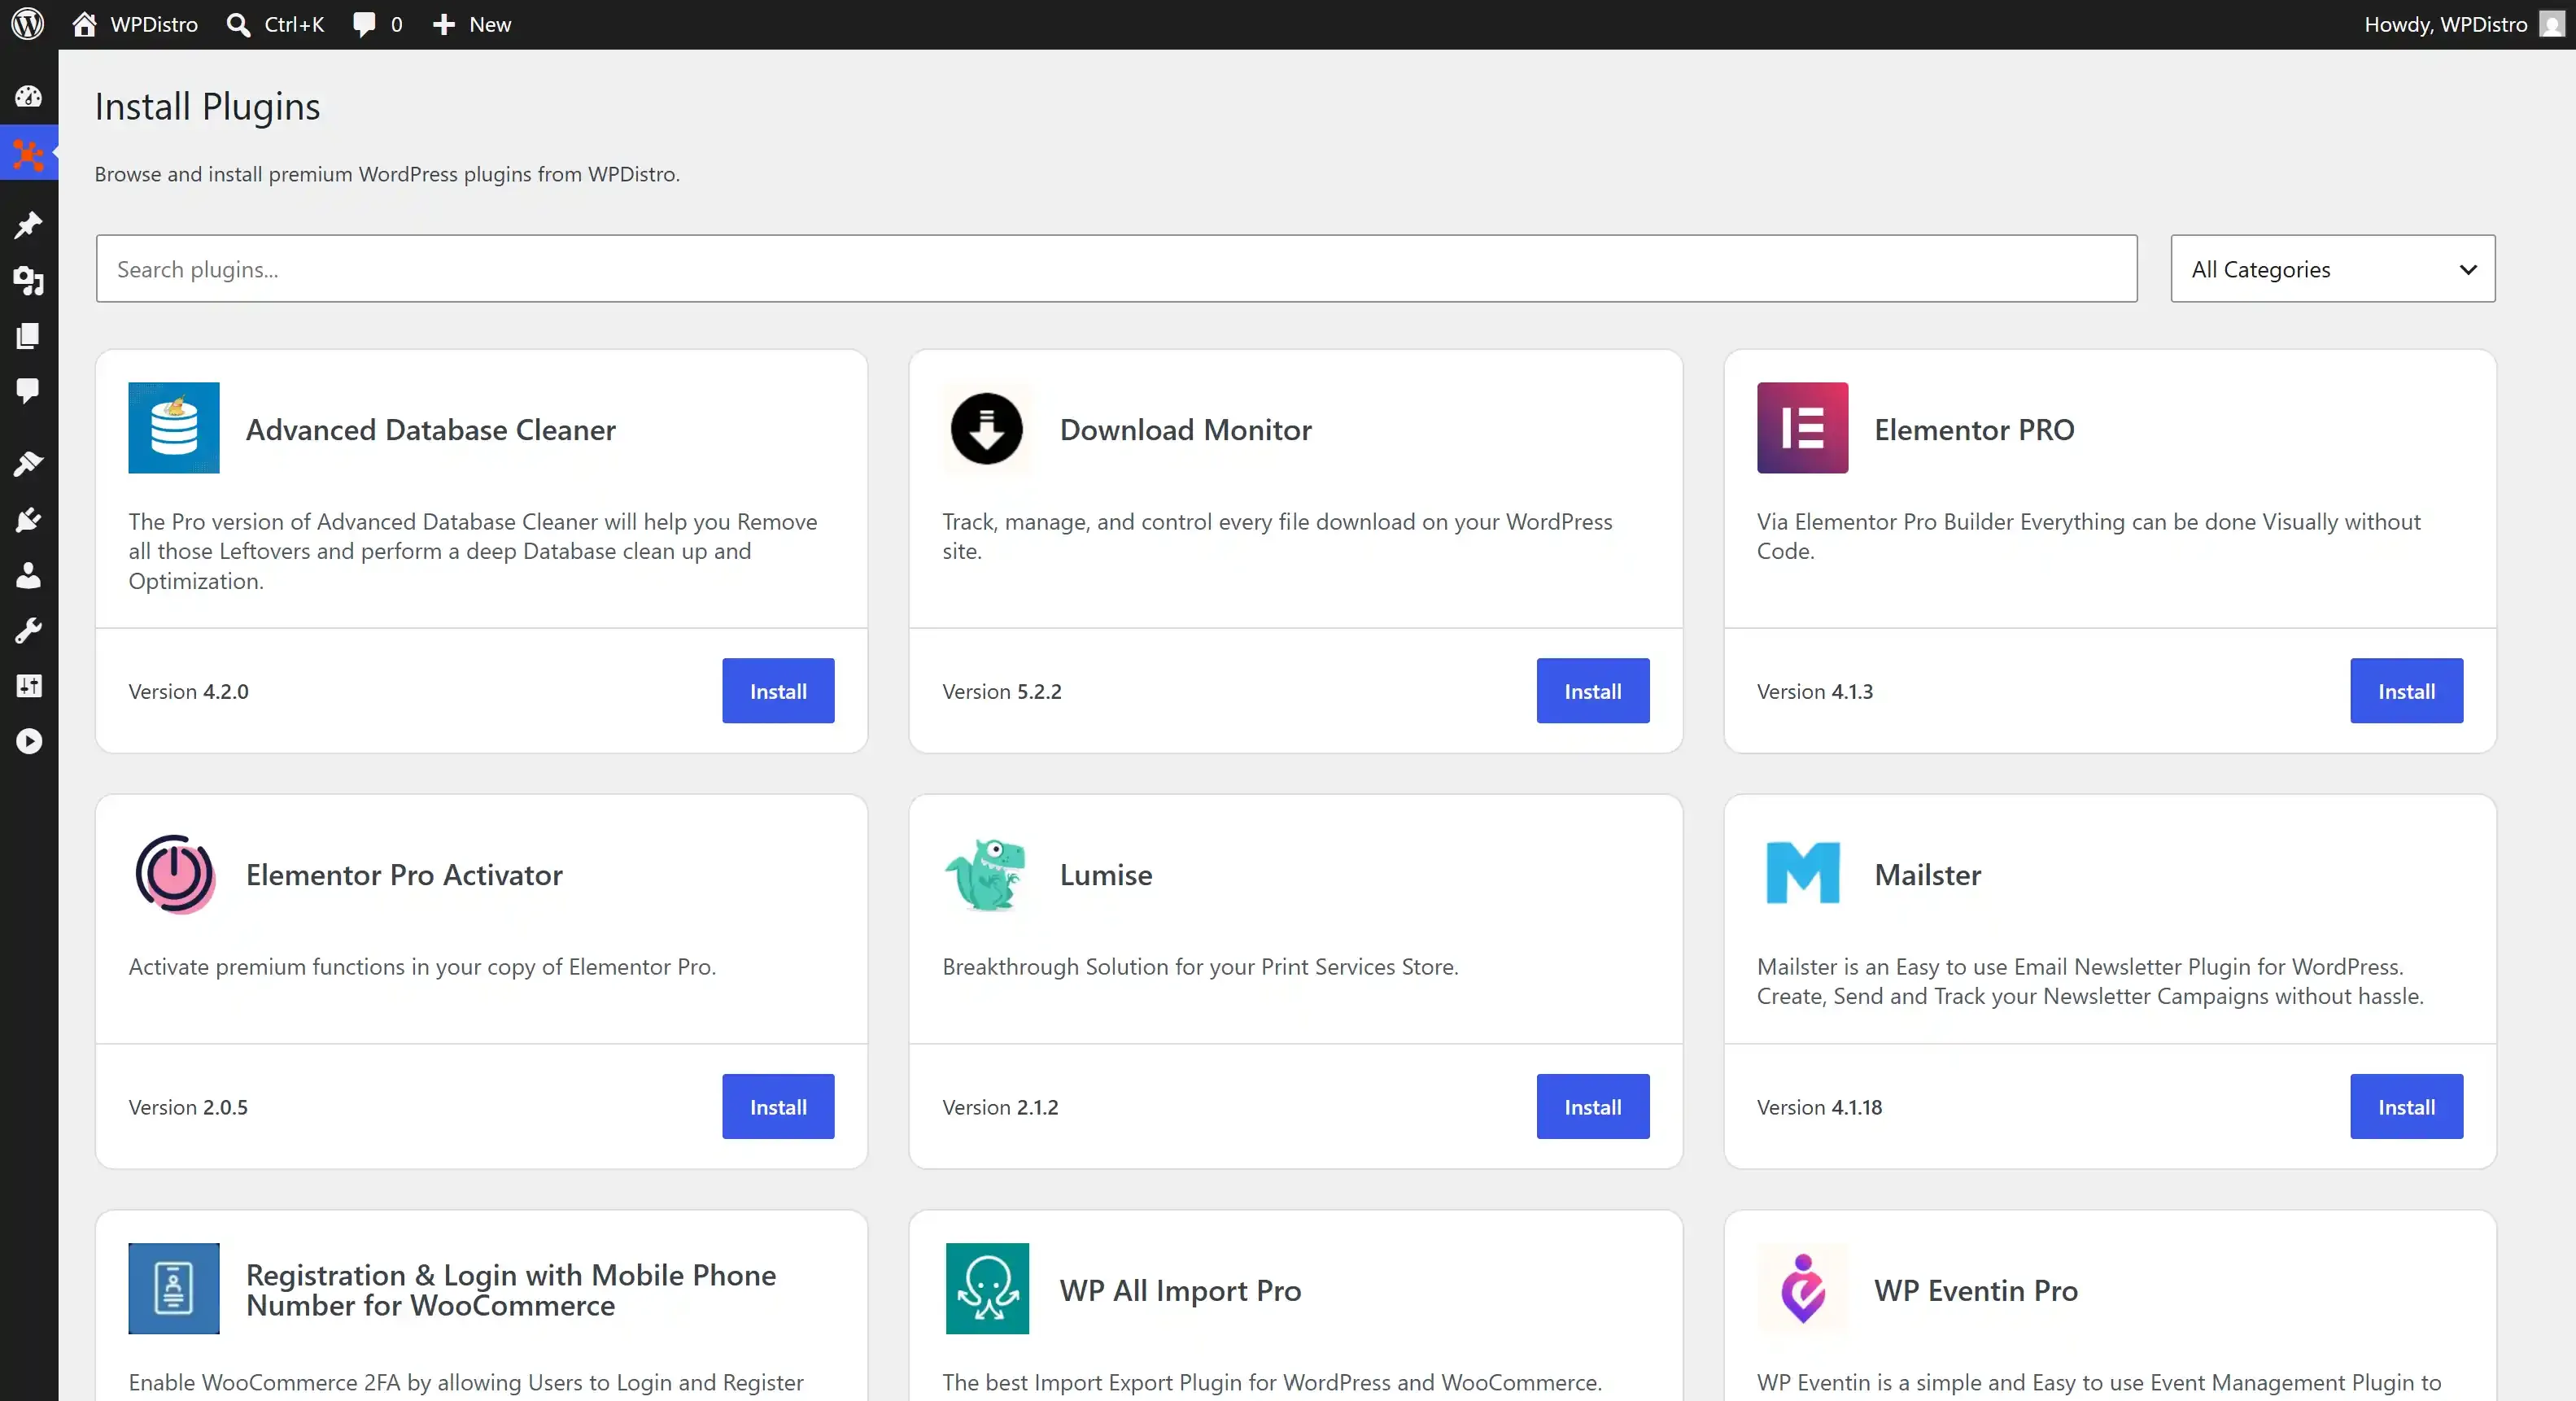Open Posts via the pushpin sidebar icon
This screenshot has width=2576, height=1401.
[28, 225]
